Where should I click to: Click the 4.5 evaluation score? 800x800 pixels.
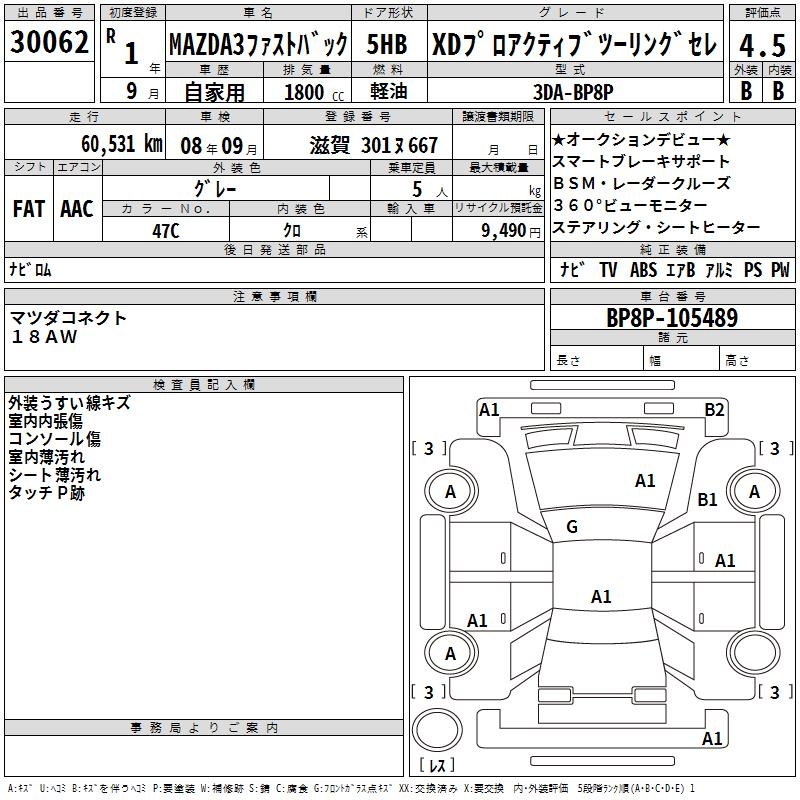761,45
